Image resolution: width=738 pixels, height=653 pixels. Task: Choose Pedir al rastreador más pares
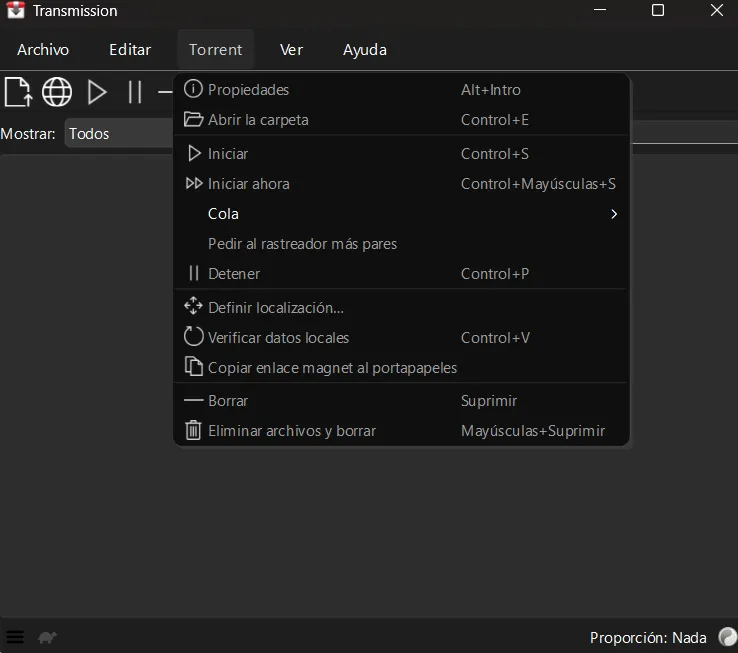click(x=401, y=244)
